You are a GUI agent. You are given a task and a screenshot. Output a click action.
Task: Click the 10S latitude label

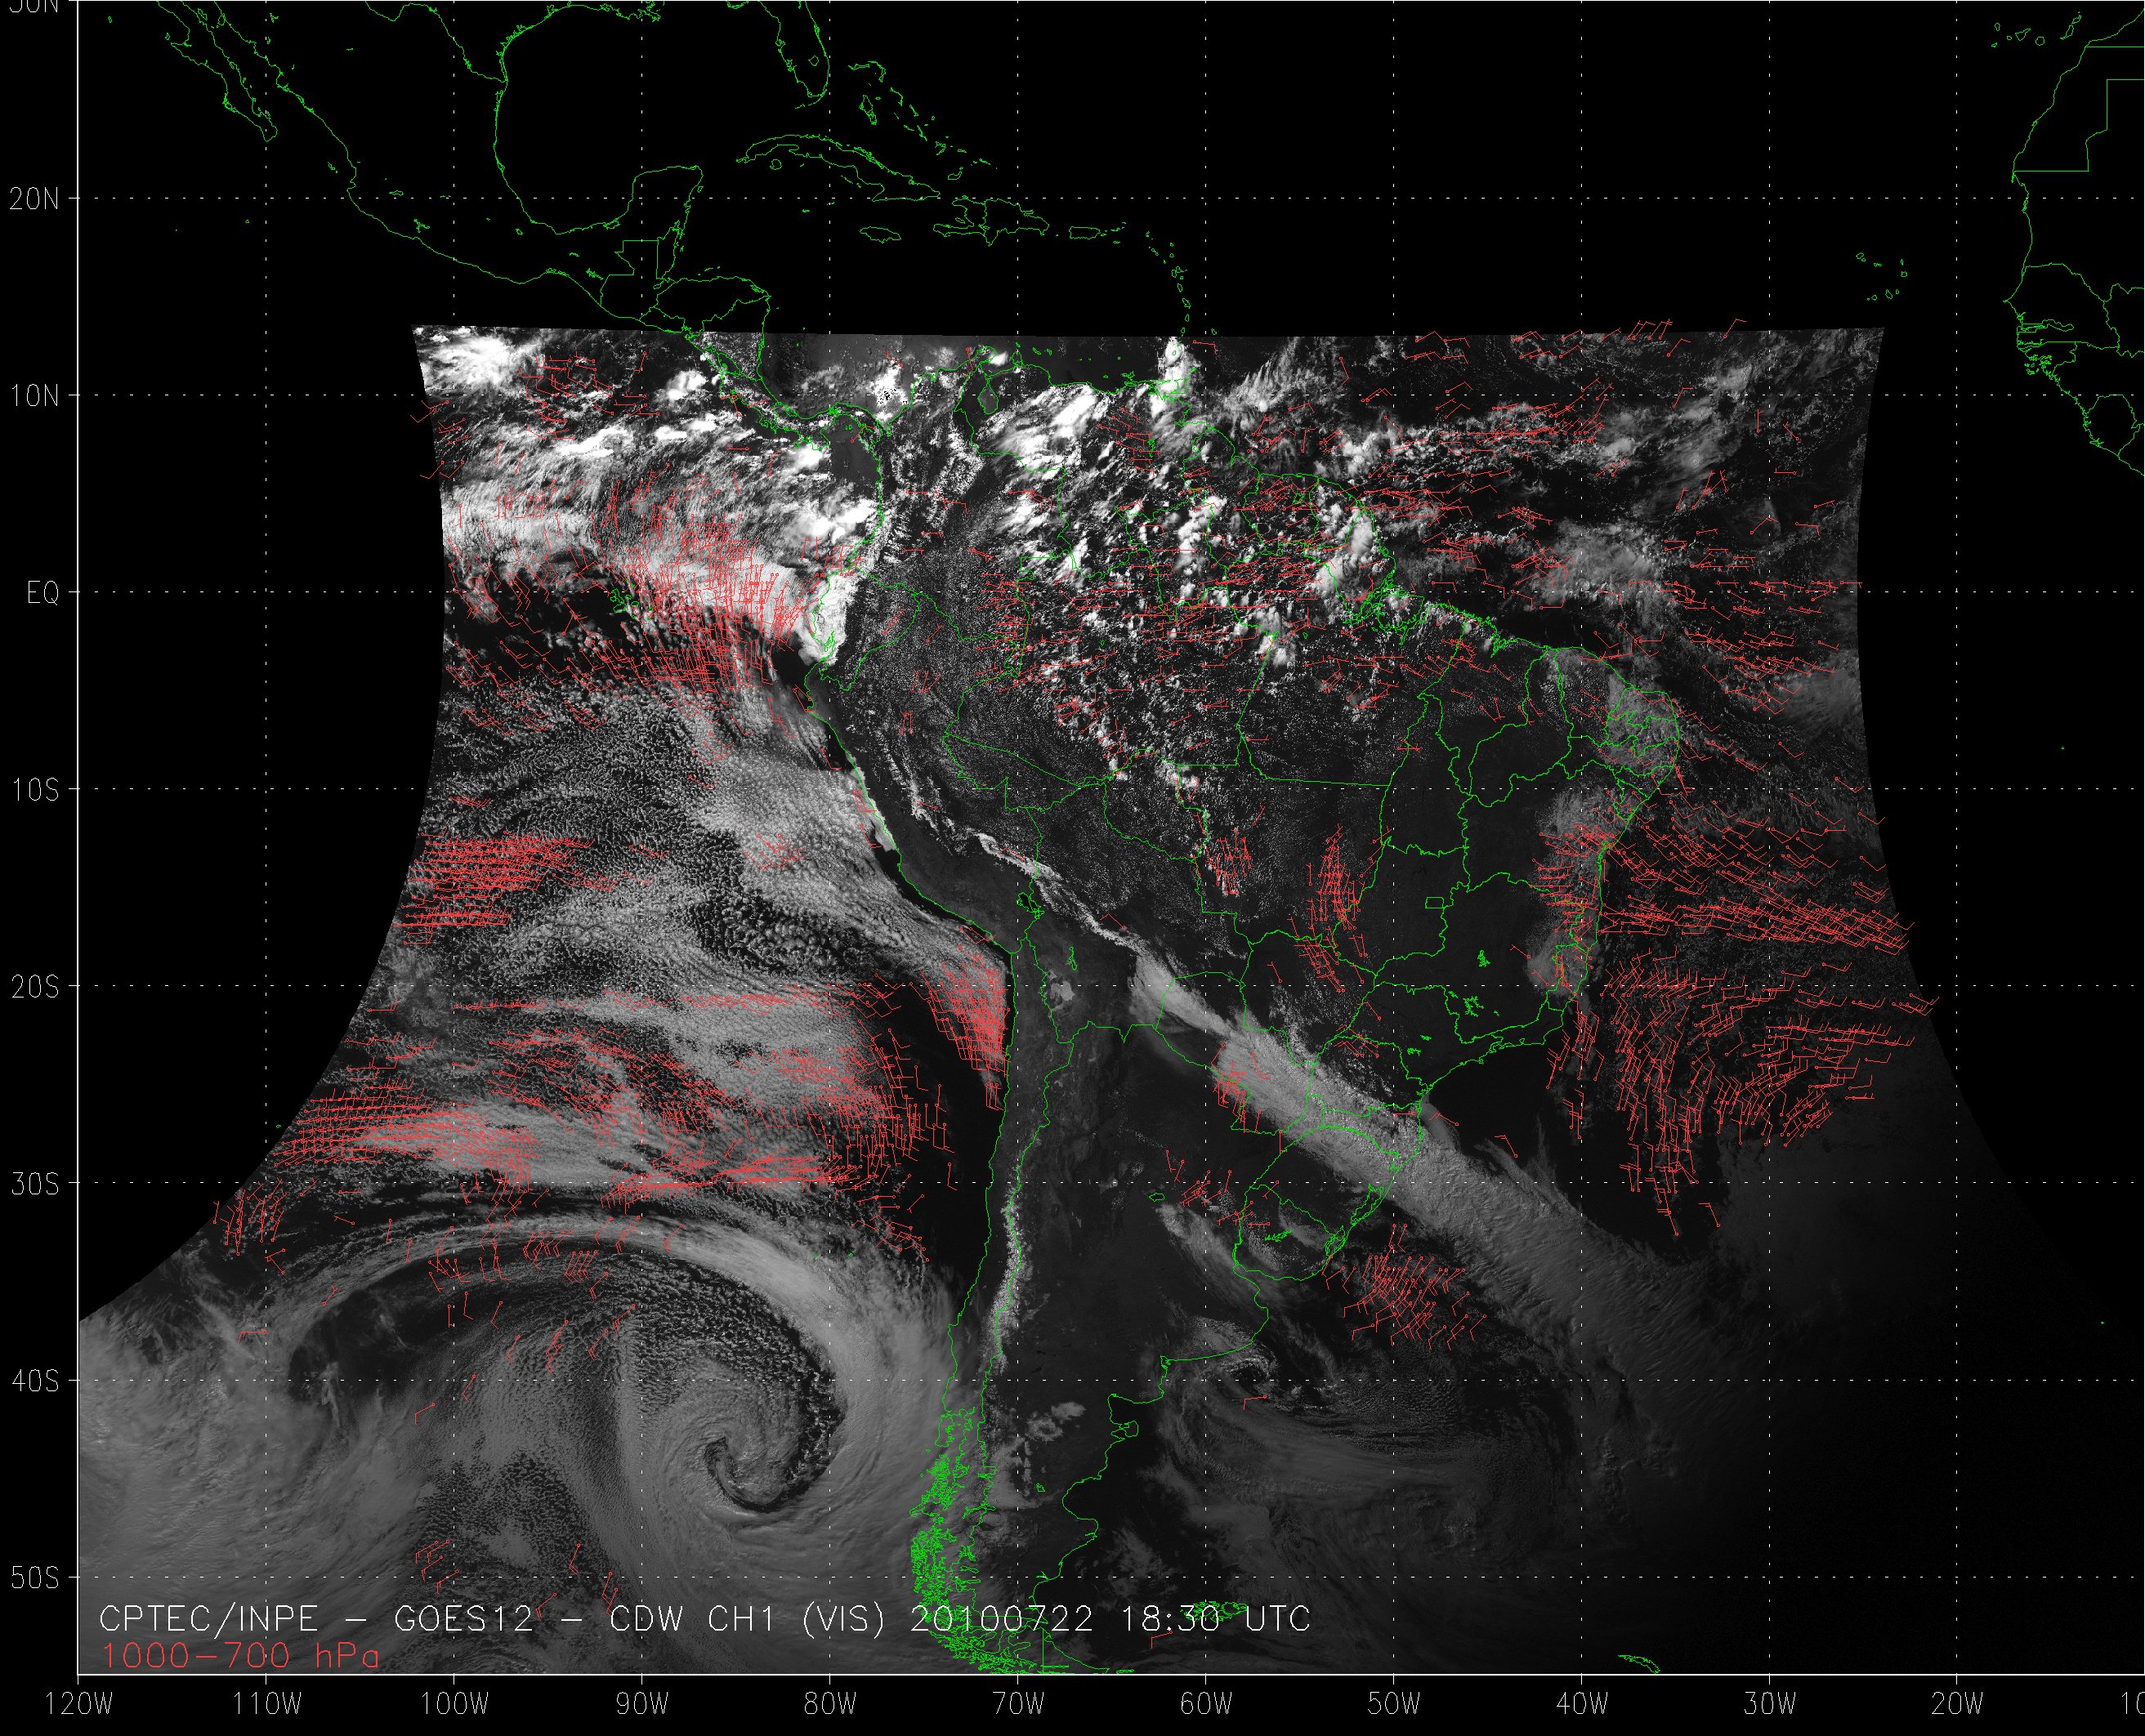click(x=34, y=790)
